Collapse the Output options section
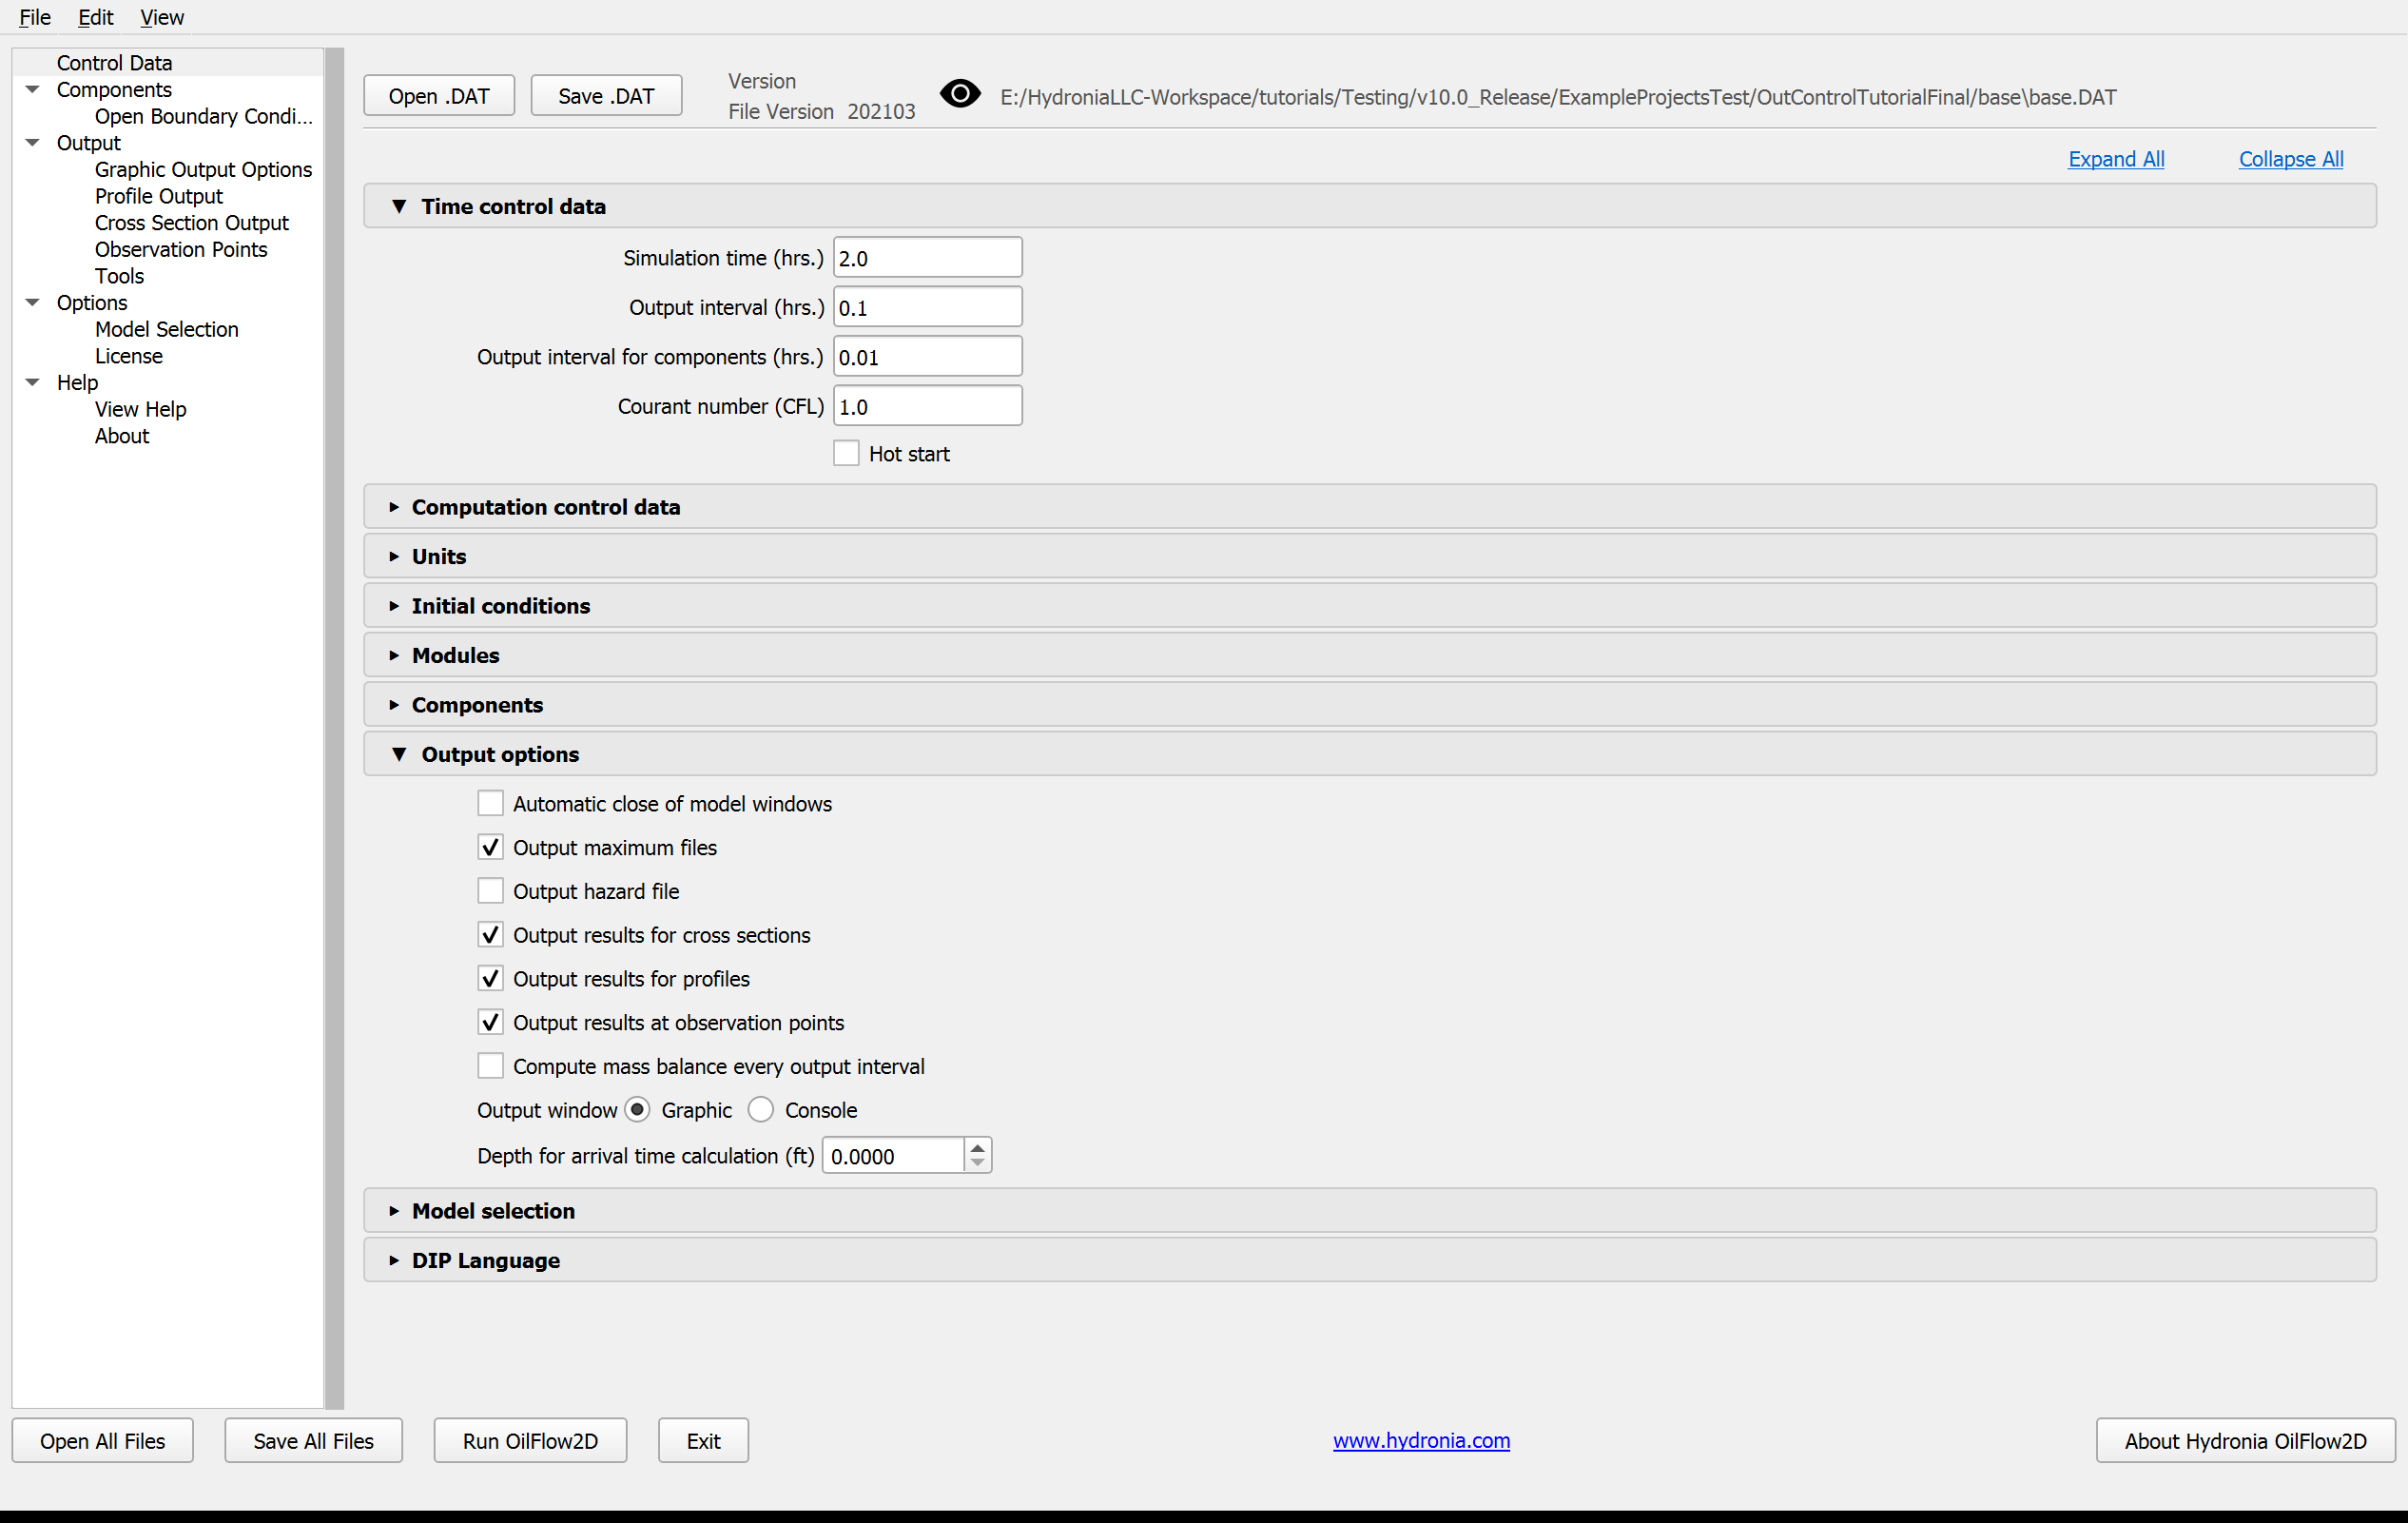Image resolution: width=2408 pixels, height=1523 pixels. tap(1369, 754)
